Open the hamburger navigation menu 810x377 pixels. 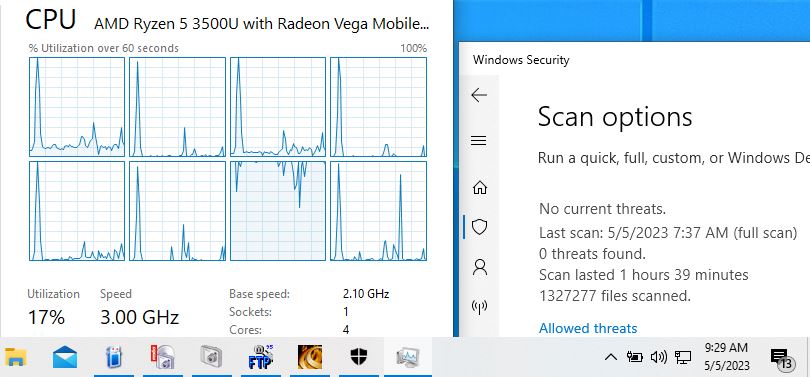click(x=479, y=140)
